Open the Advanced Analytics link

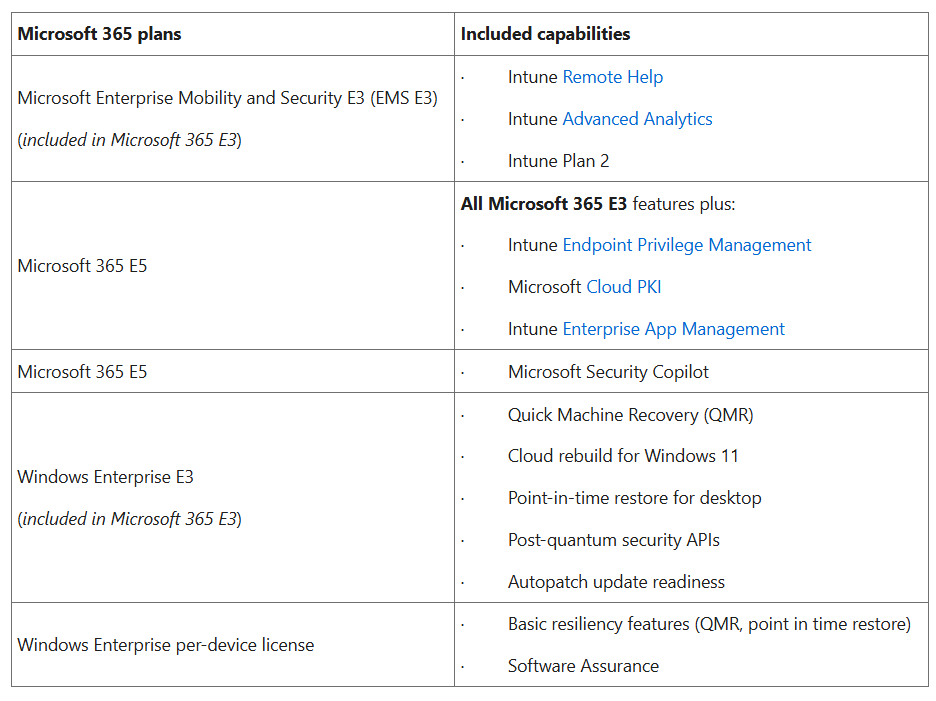click(x=637, y=119)
